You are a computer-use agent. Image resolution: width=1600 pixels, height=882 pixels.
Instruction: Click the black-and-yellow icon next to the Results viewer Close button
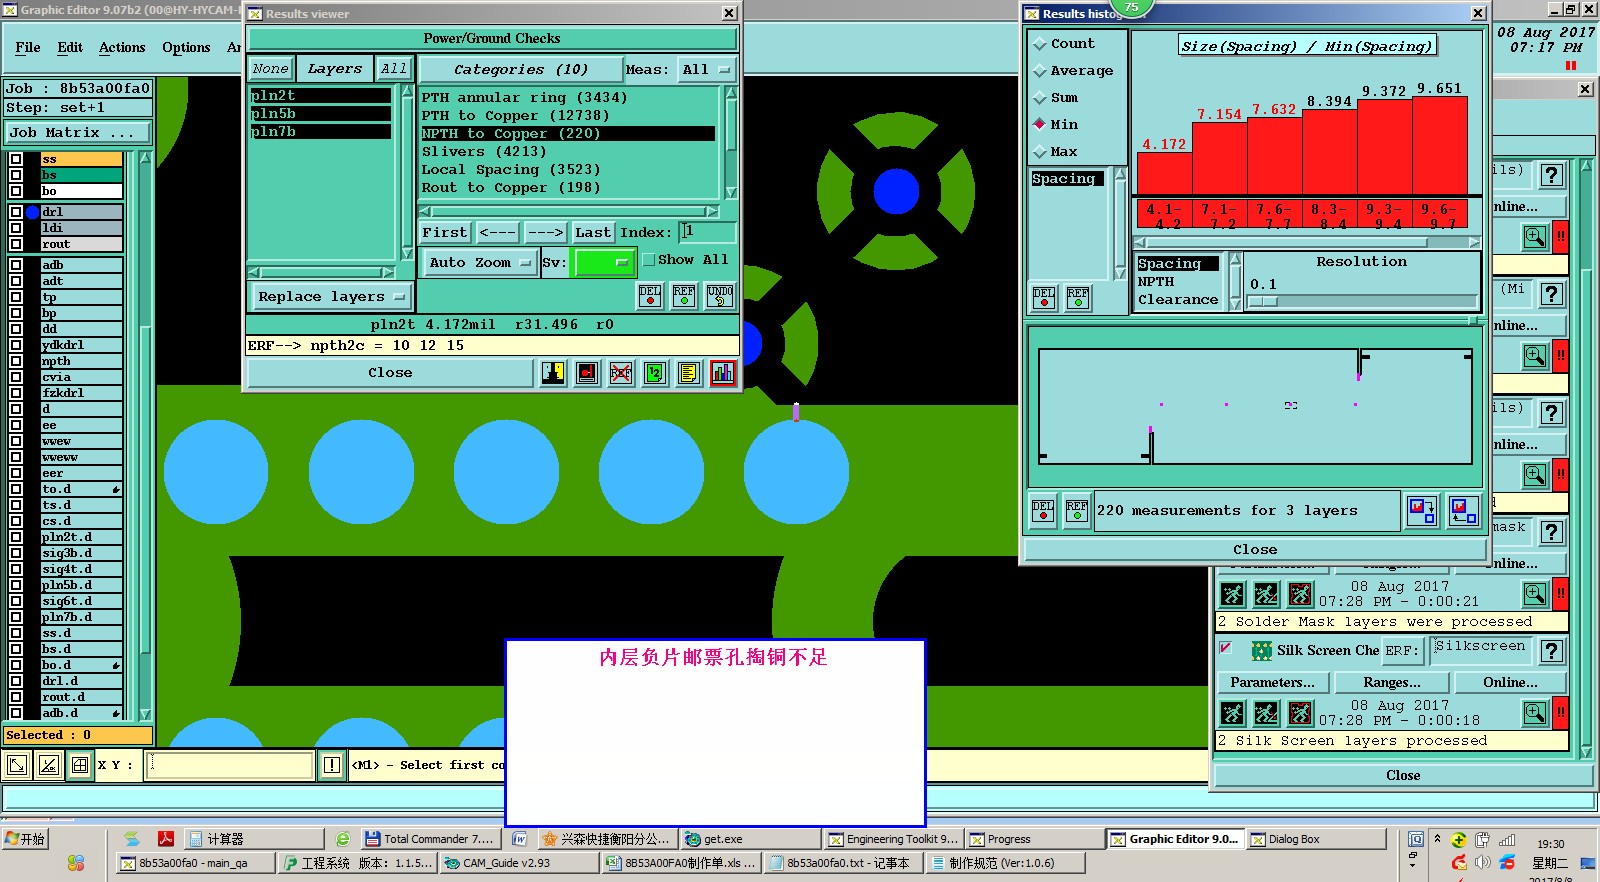[553, 373]
